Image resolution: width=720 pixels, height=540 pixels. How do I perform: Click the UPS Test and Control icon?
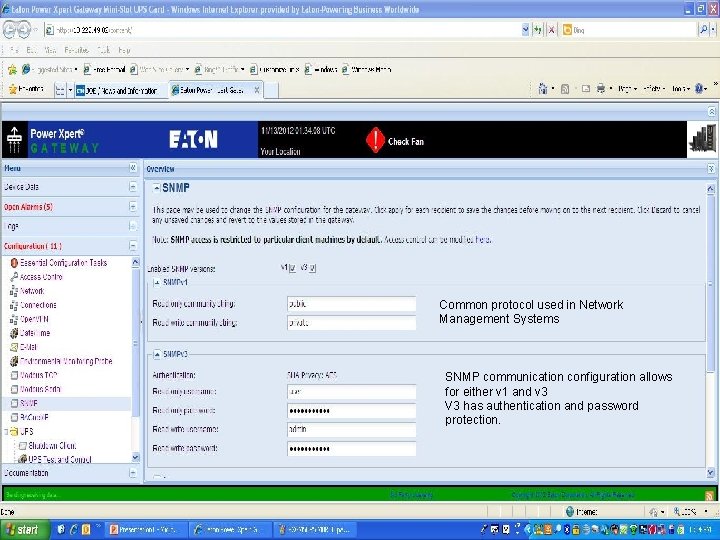(x=22, y=459)
